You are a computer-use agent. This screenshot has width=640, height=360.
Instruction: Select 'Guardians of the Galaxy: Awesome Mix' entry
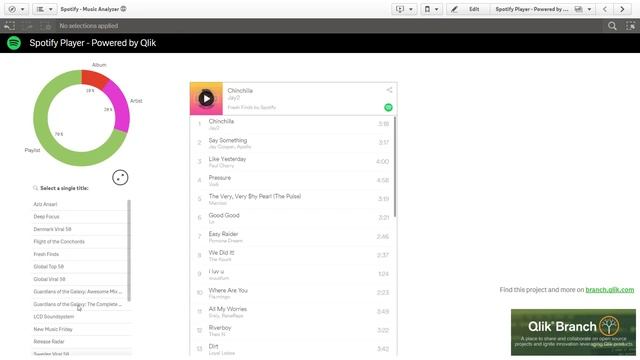80,292
